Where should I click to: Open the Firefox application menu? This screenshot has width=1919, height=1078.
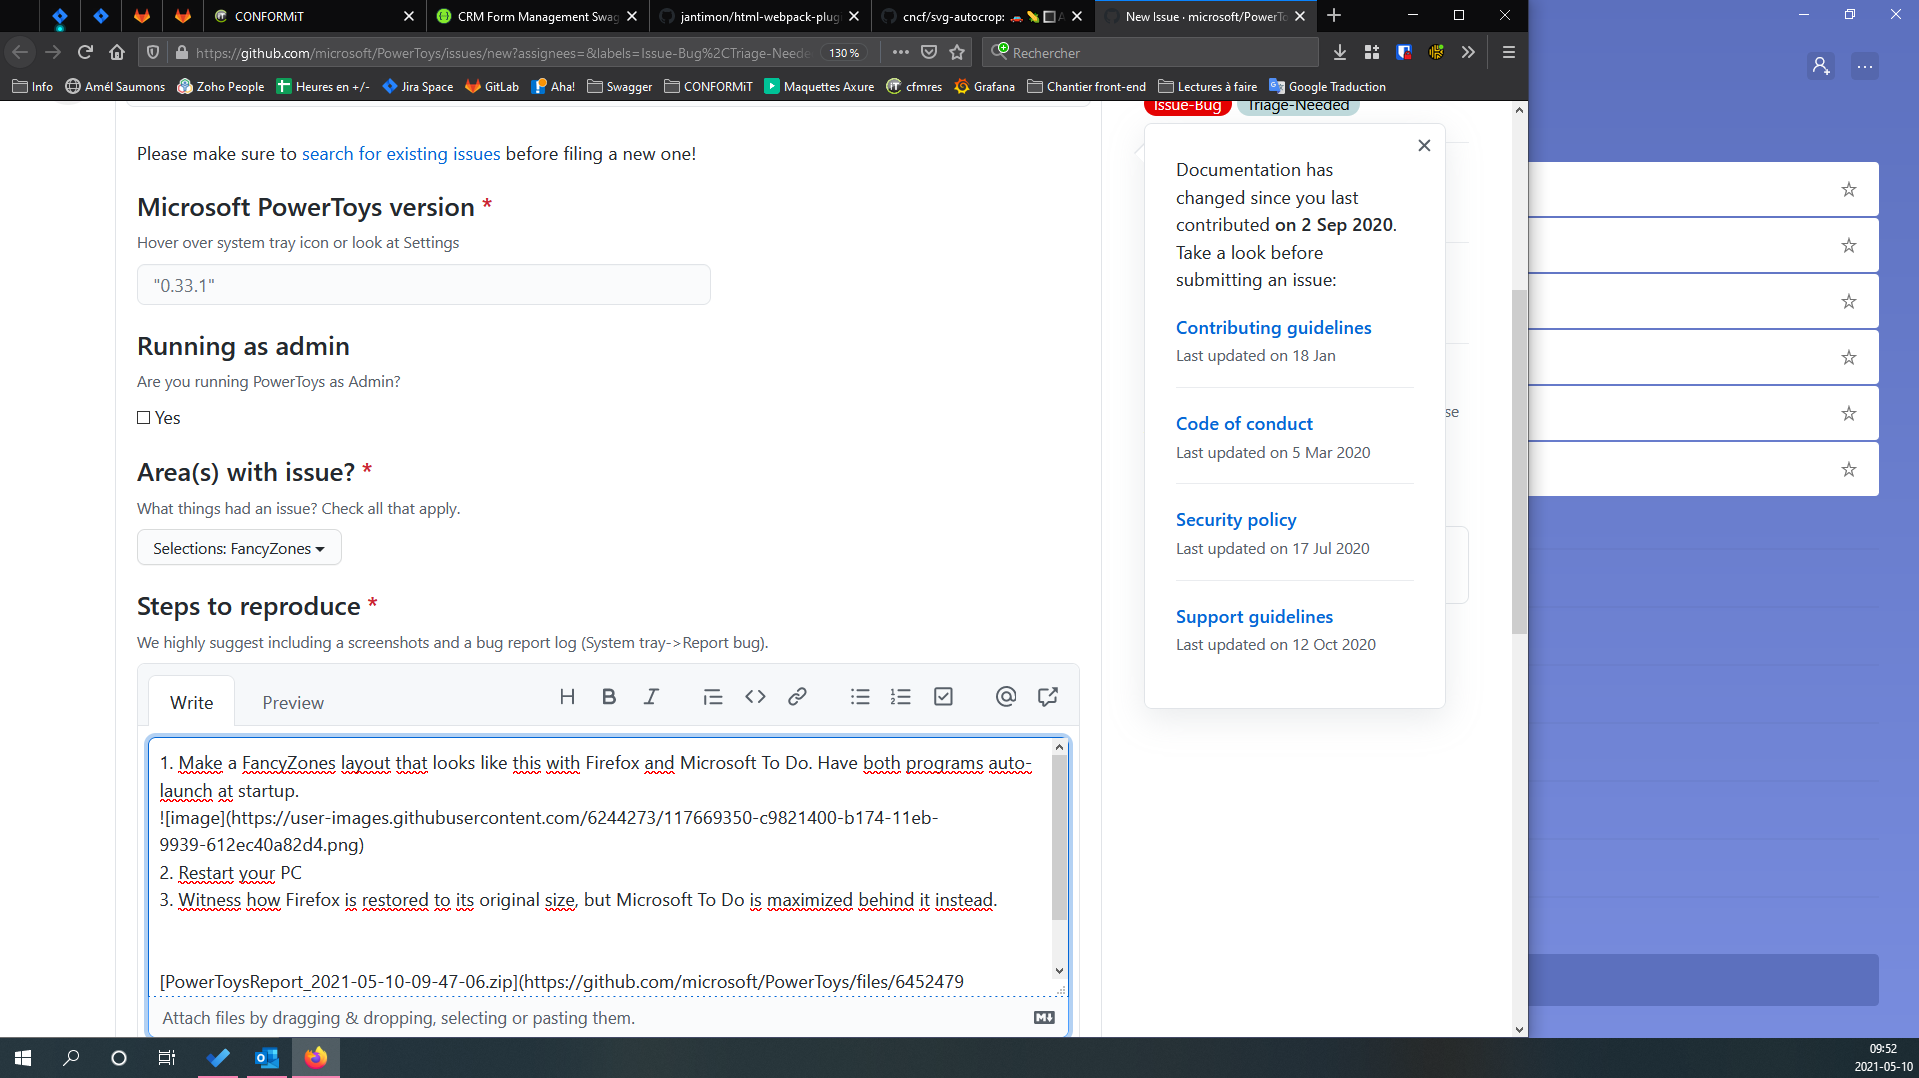(1508, 52)
